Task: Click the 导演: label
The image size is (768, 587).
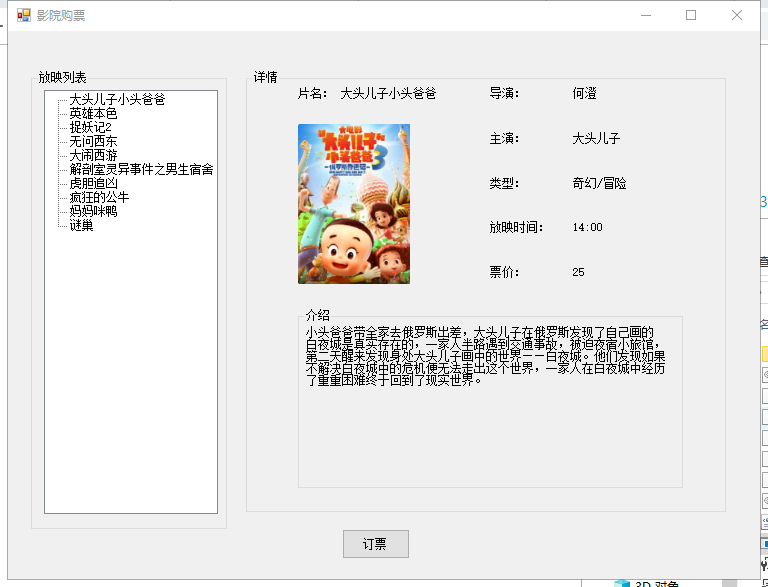Action: (x=504, y=94)
